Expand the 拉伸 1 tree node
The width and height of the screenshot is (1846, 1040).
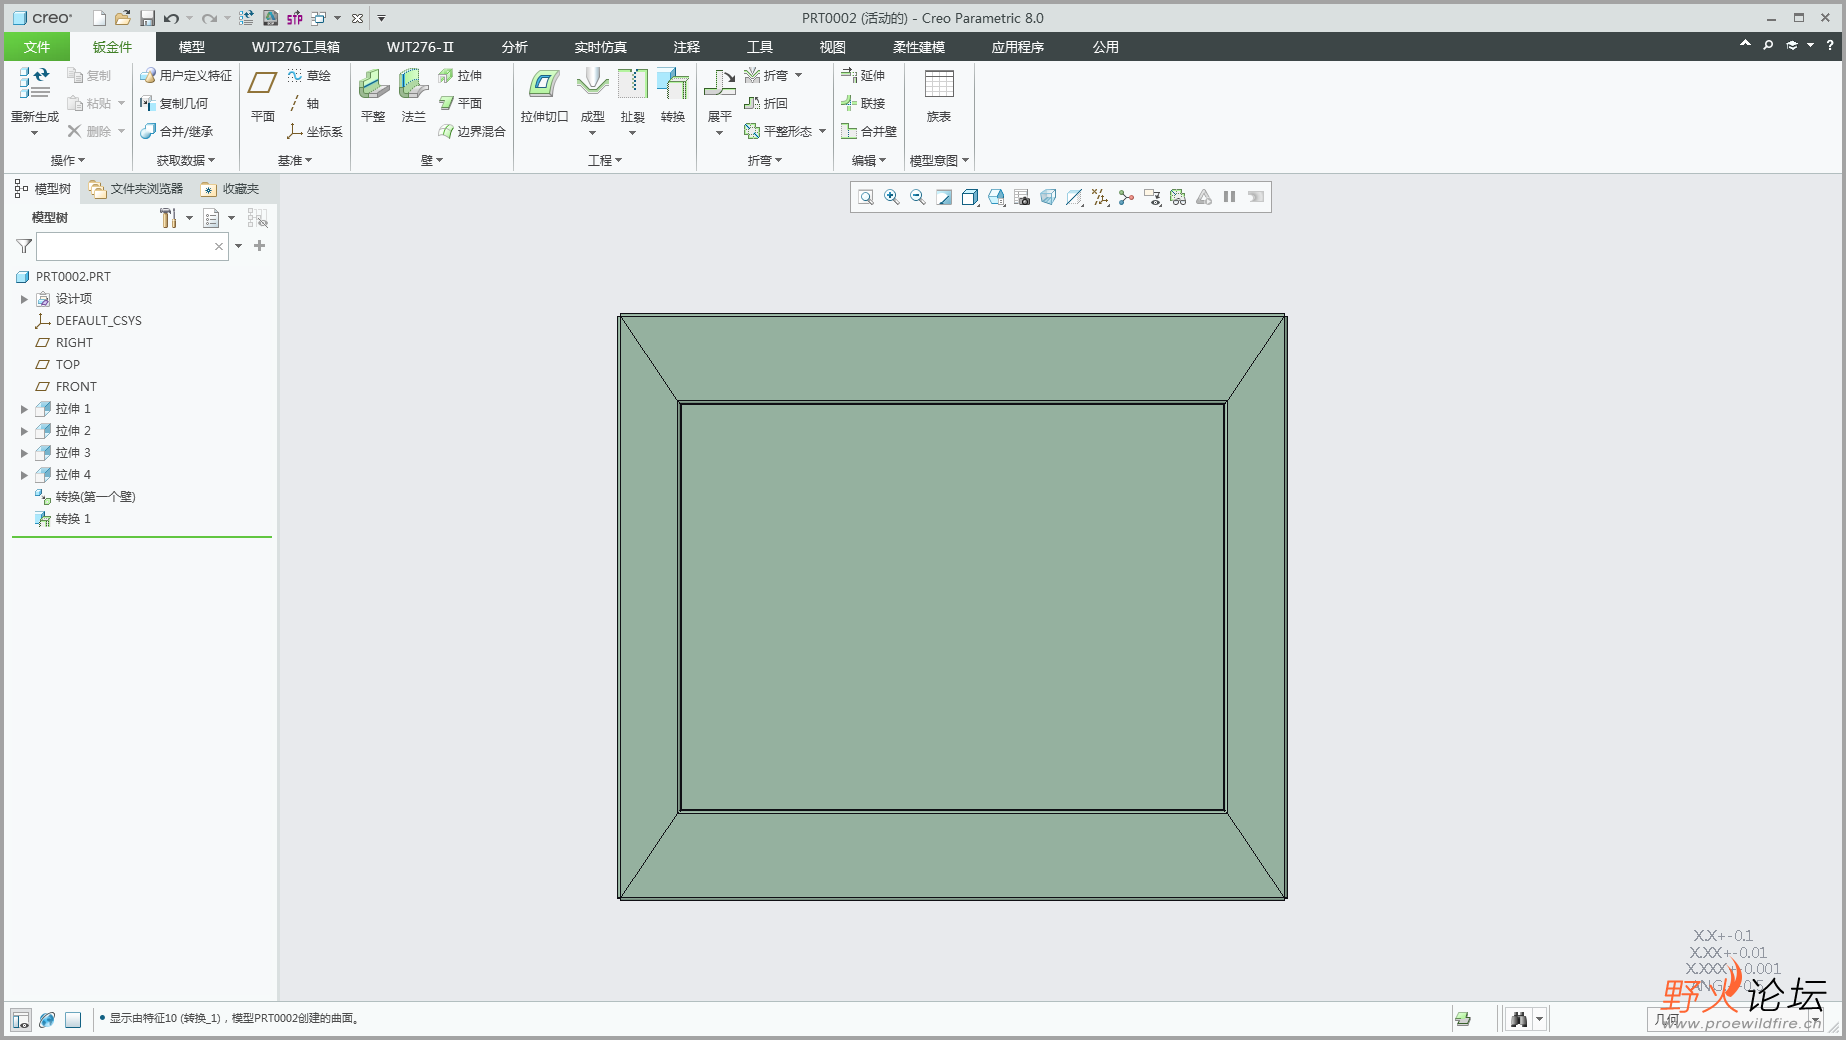[x=24, y=409]
